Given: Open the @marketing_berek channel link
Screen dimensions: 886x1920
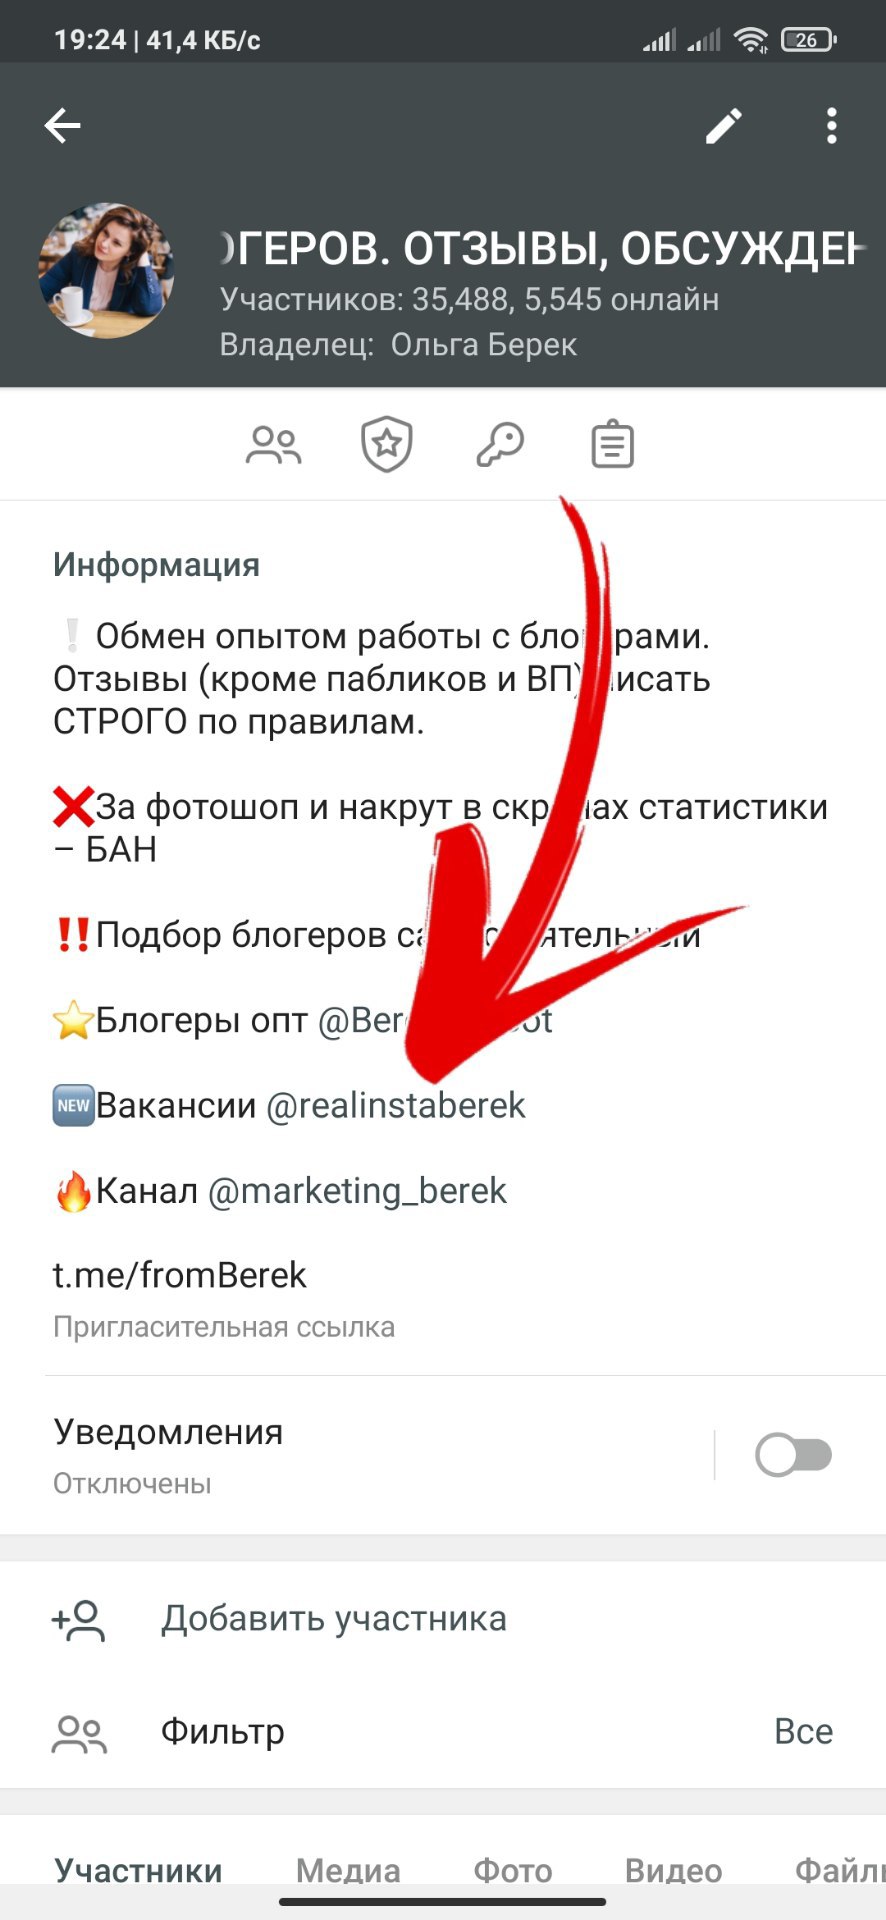Looking at the screenshot, I should (x=358, y=1191).
